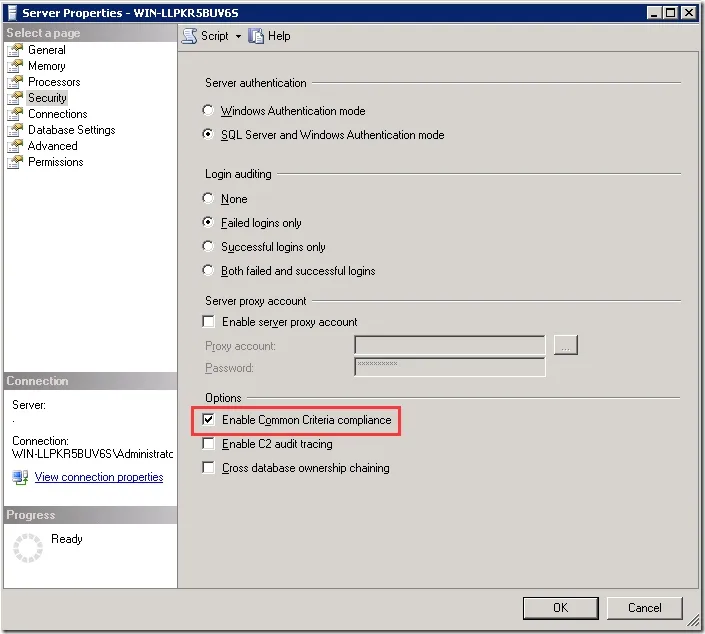
Task: Switch to the Processors page
Action: (x=54, y=82)
